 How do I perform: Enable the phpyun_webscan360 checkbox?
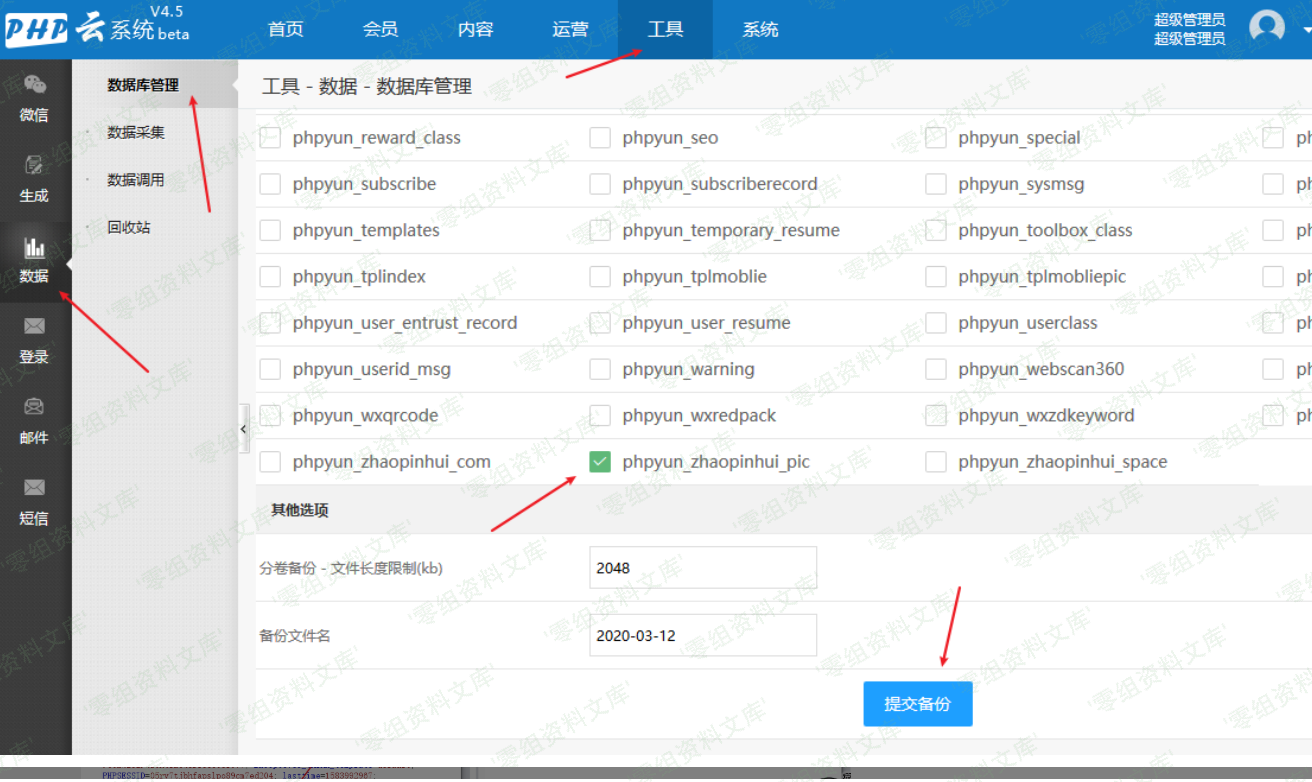pos(936,369)
